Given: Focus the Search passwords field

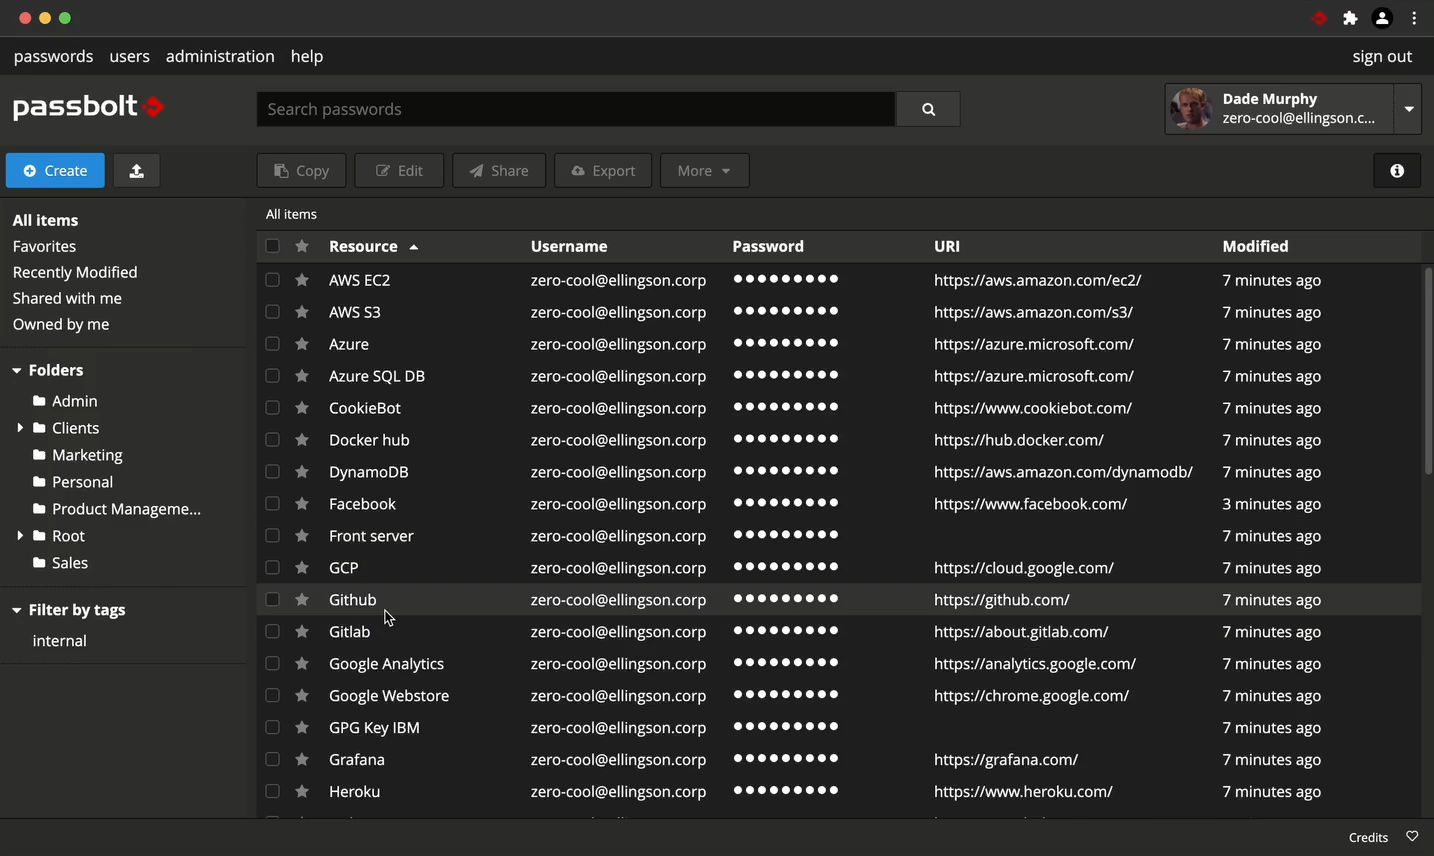Looking at the screenshot, I should [576, 109].
